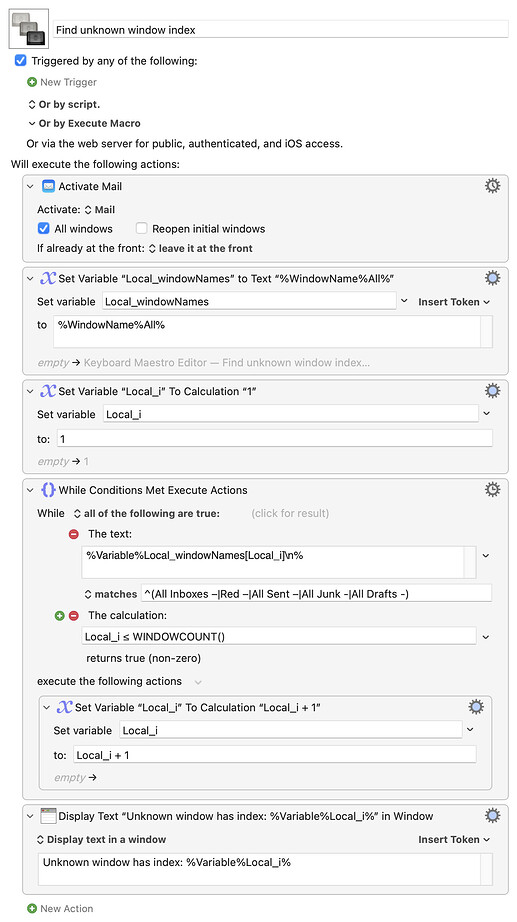
Task: Change the matches comparison popup
Action: click(111, 594)
